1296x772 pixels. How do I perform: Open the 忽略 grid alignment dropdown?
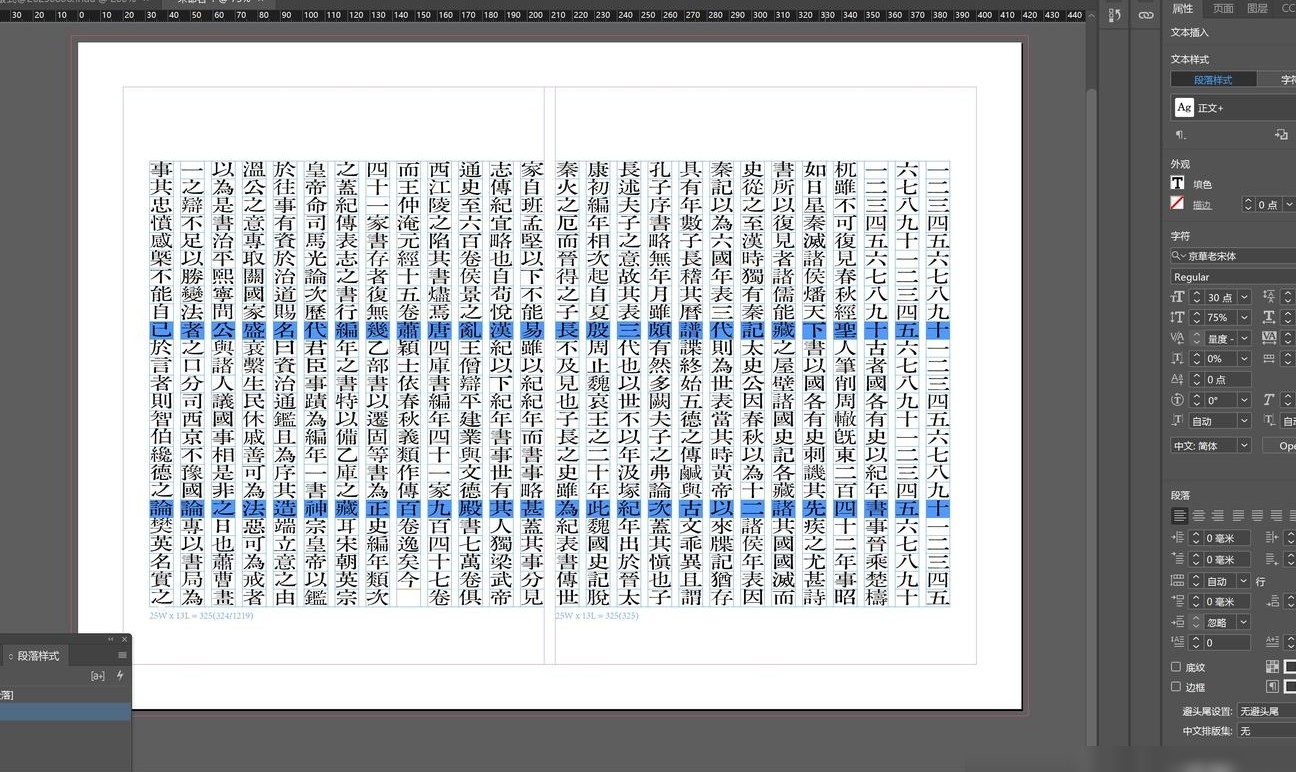[1244, 622]
